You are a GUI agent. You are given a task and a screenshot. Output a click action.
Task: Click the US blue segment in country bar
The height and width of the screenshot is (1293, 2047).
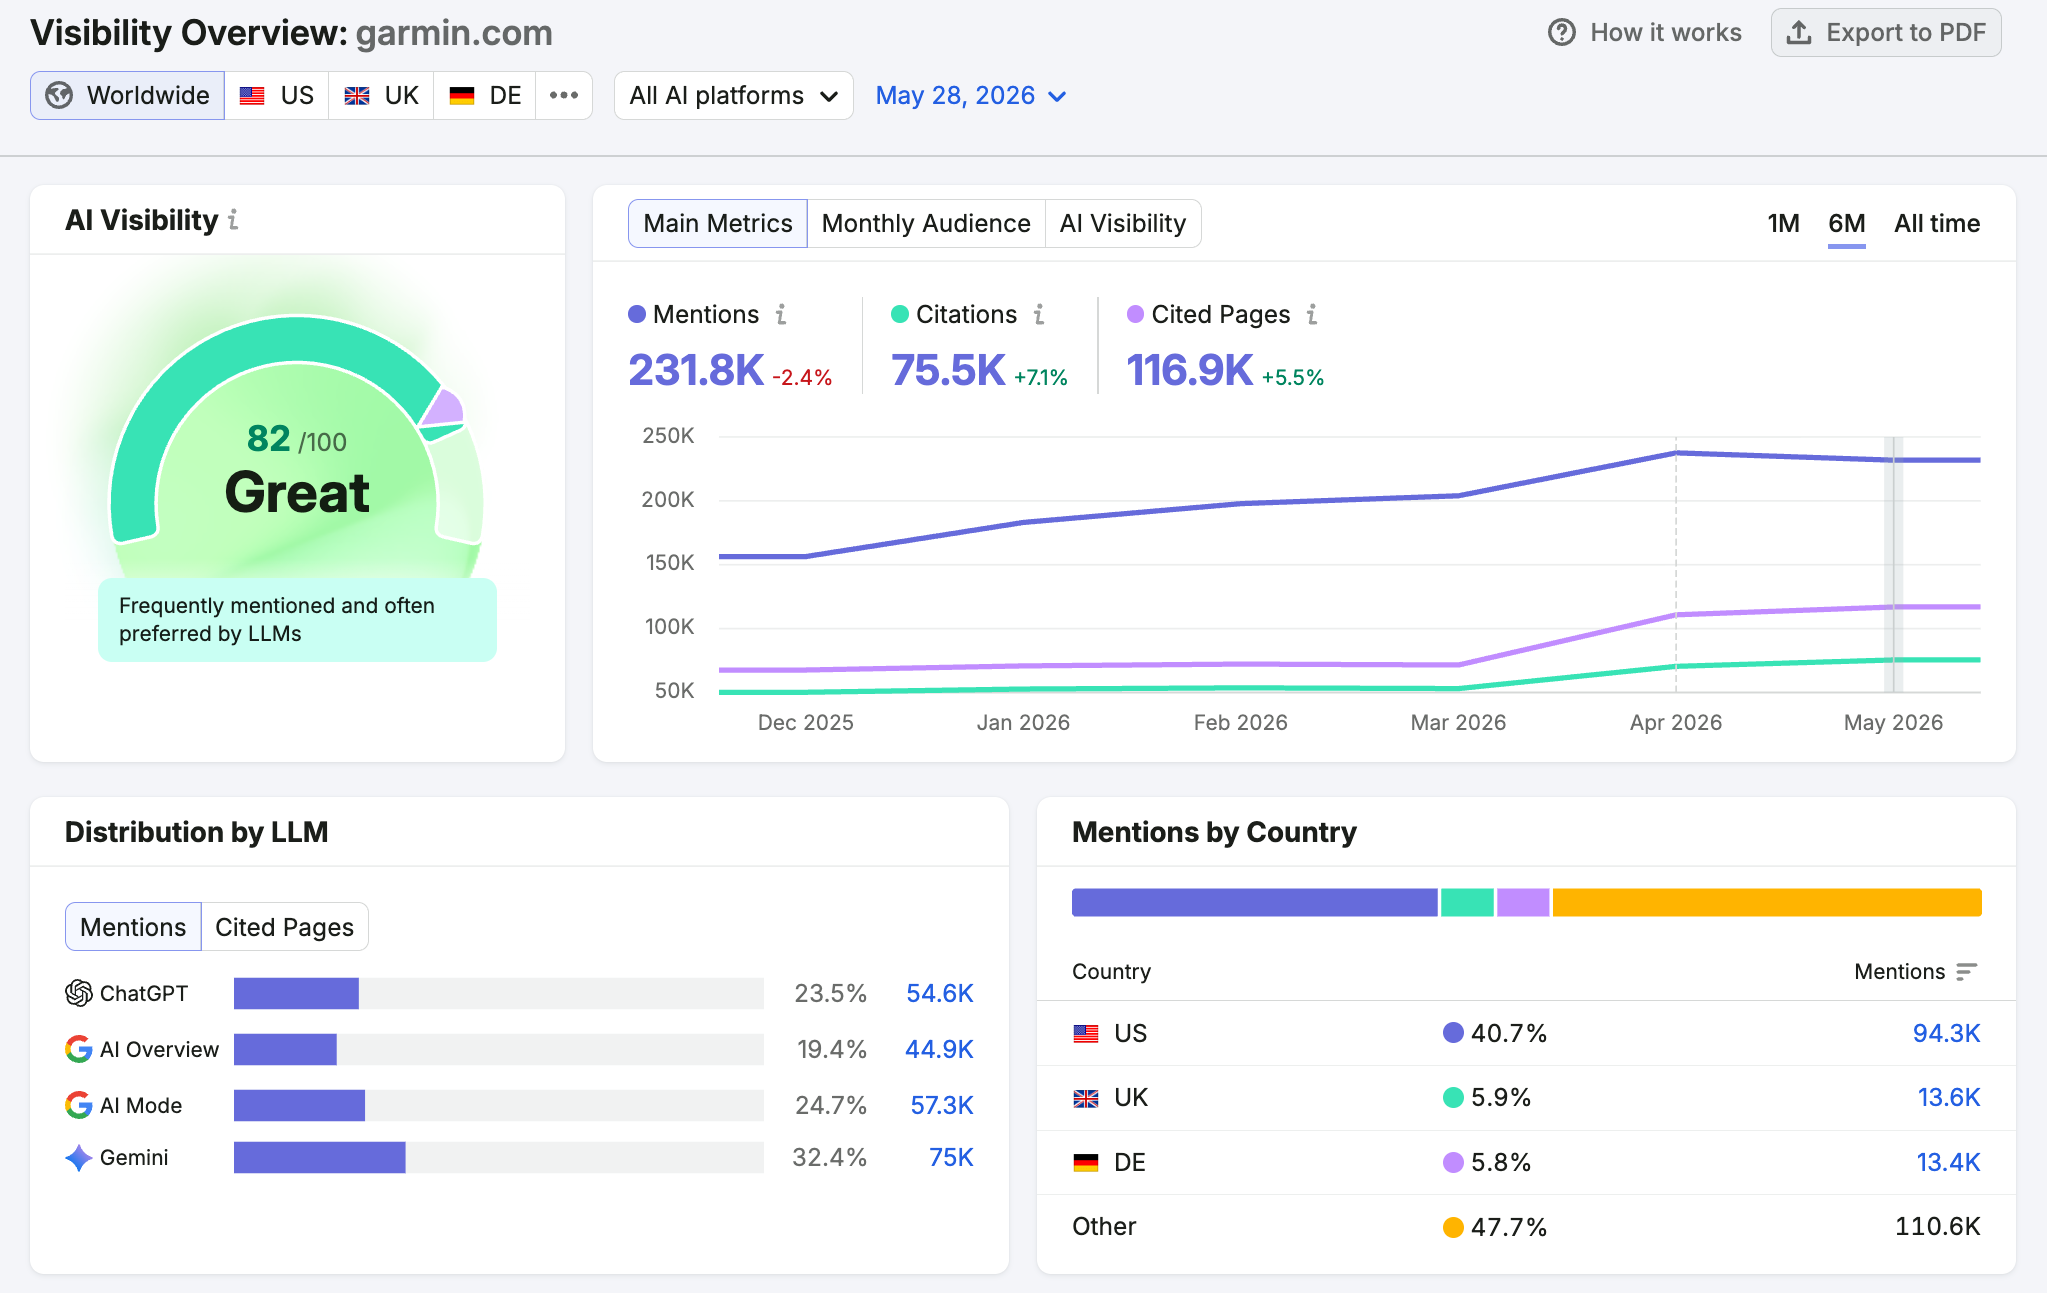pyautogui.click(x=1254, y=902)
